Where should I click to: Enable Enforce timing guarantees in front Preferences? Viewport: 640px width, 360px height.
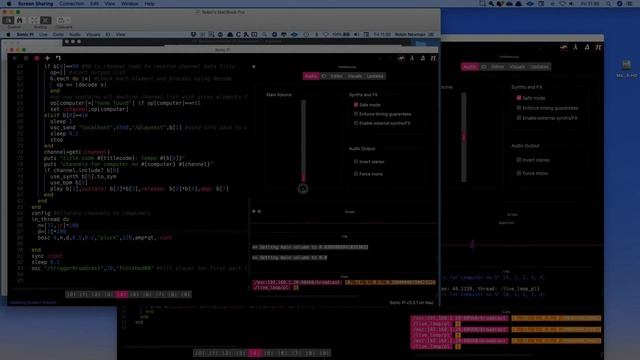point(356,114)
